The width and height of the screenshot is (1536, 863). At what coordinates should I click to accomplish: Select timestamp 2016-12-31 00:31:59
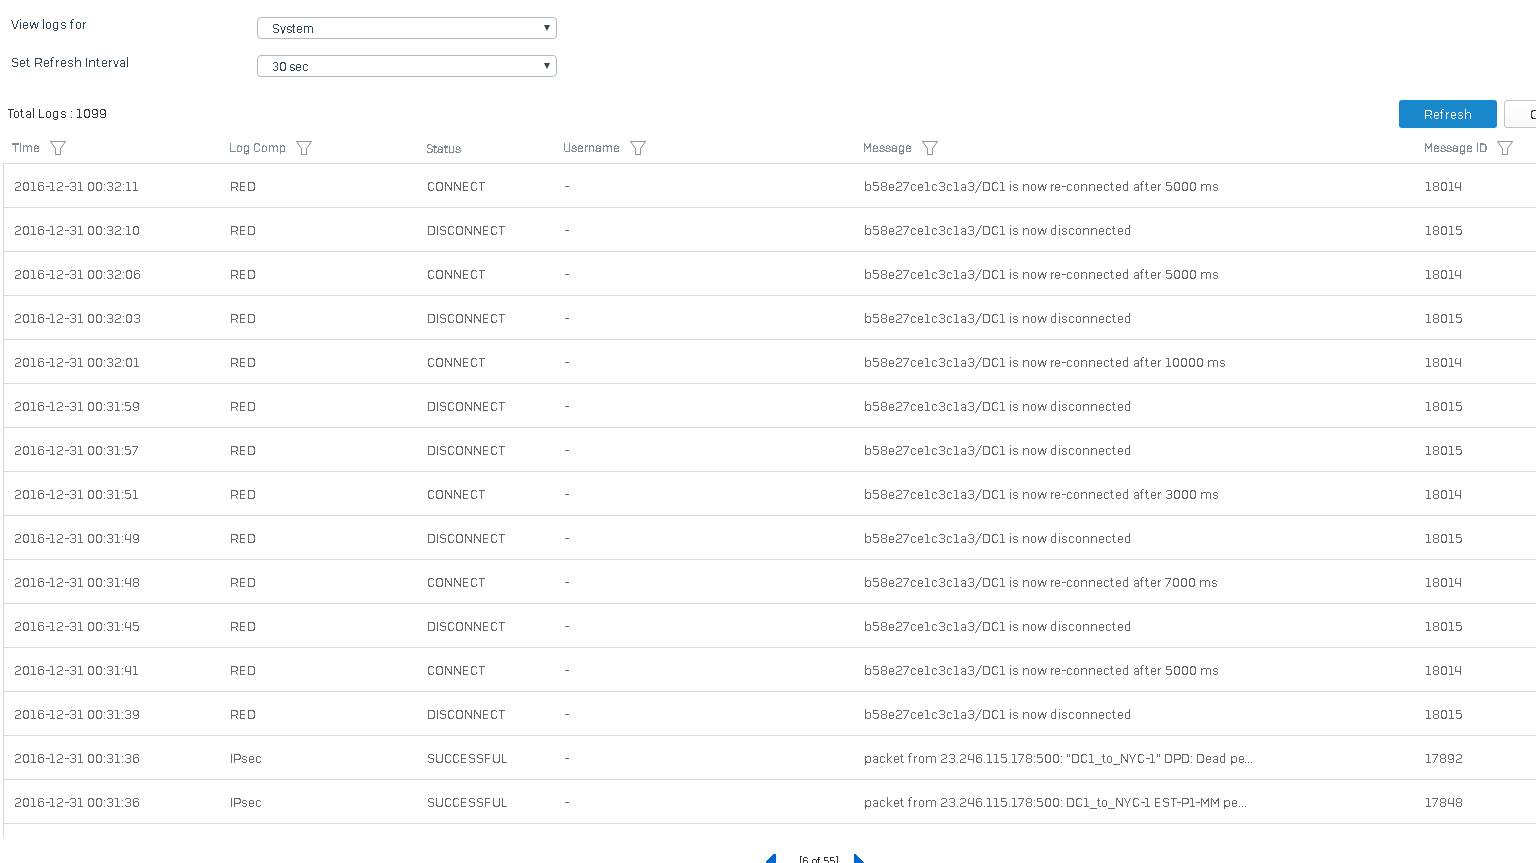click(x=77, y=407)
